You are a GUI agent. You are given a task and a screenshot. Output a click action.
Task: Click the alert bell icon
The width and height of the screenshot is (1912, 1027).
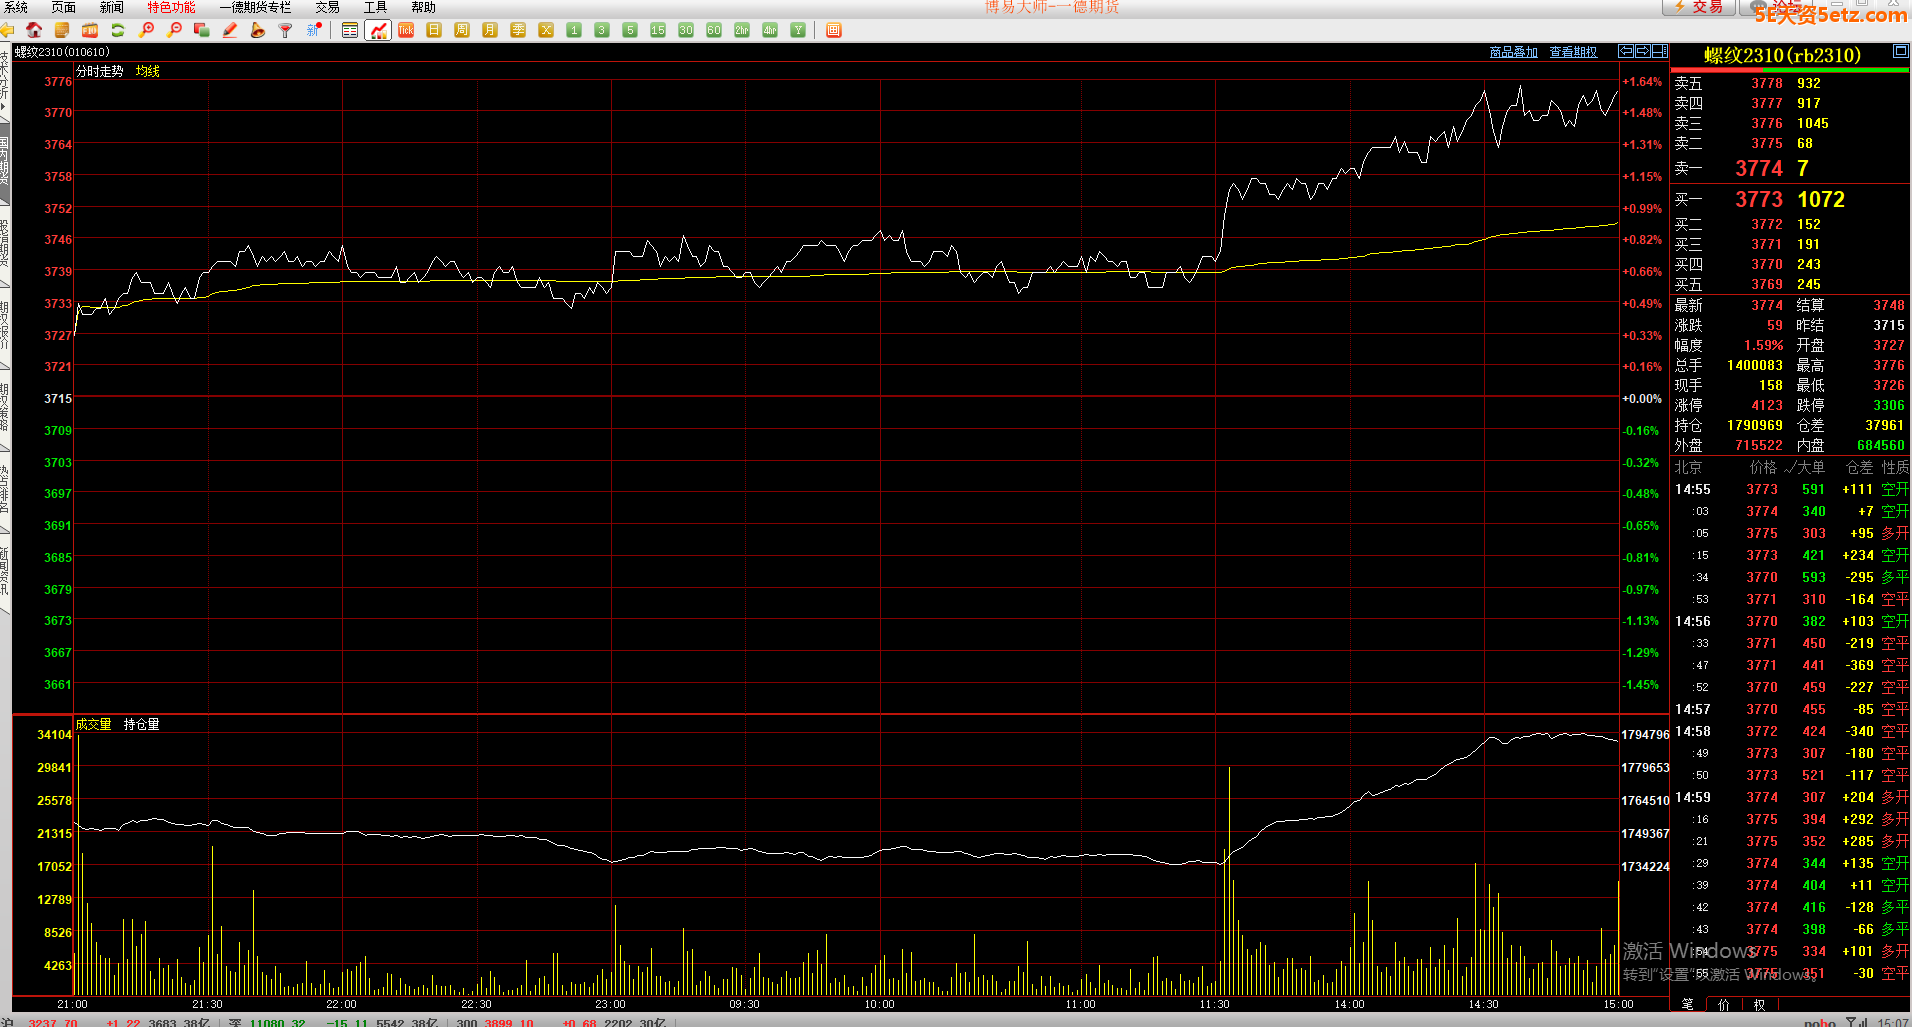258,30
